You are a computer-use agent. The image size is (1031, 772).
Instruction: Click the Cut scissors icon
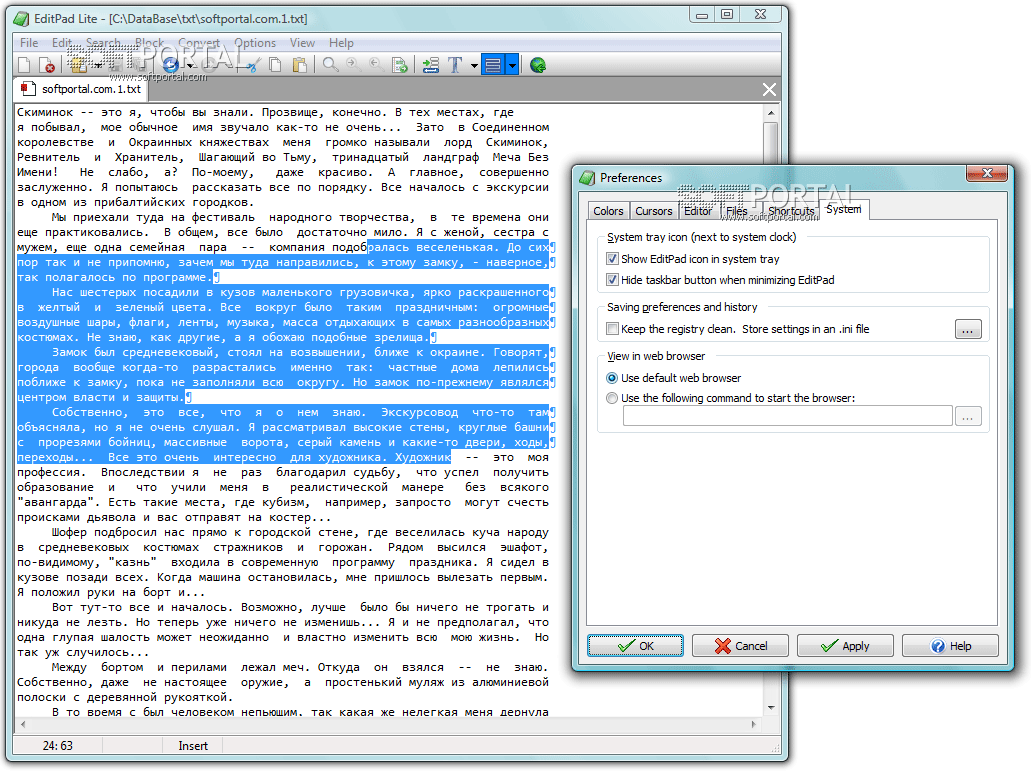click(252, 64)
